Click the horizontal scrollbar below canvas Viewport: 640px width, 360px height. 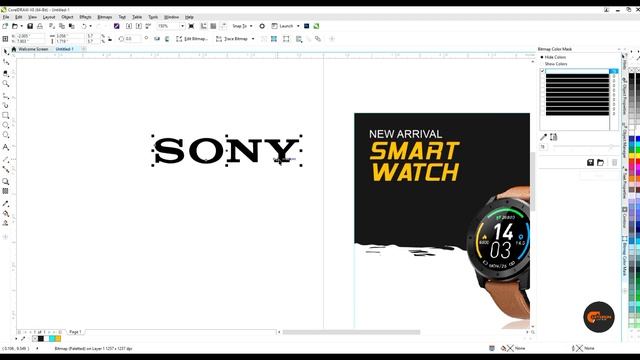point(351,332)
